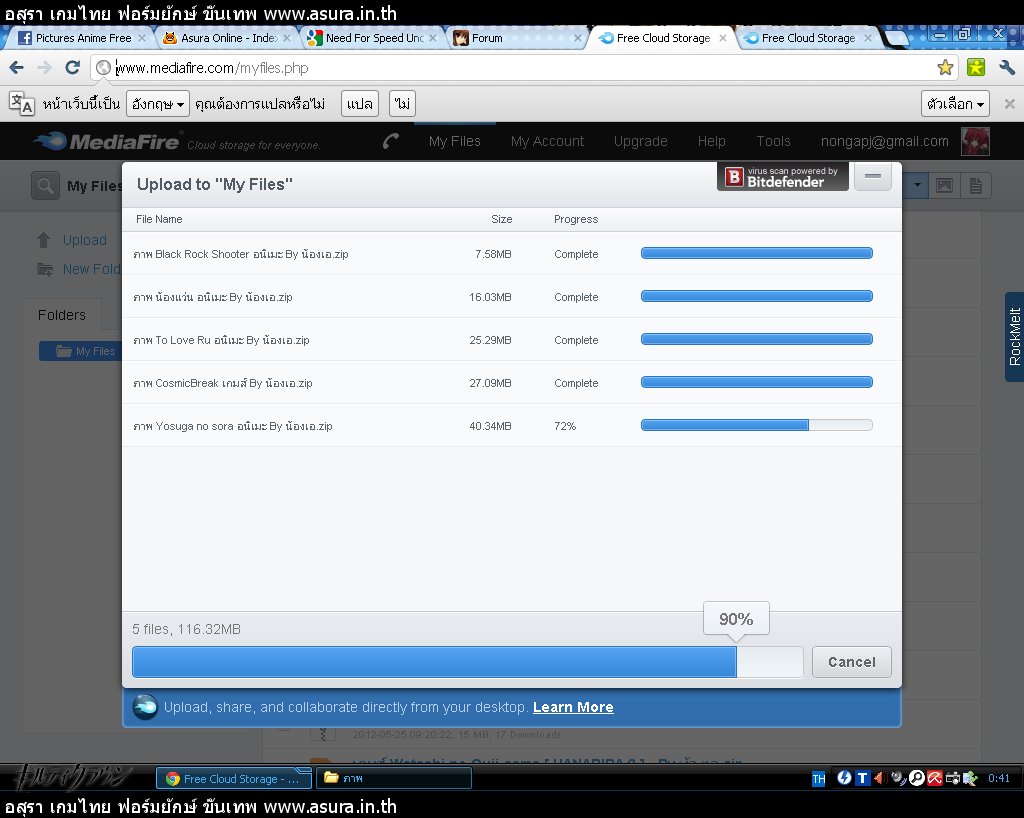1024x818 pixels.
Task: Click the search magnifier beside My Files
Action: coord(45,186)
